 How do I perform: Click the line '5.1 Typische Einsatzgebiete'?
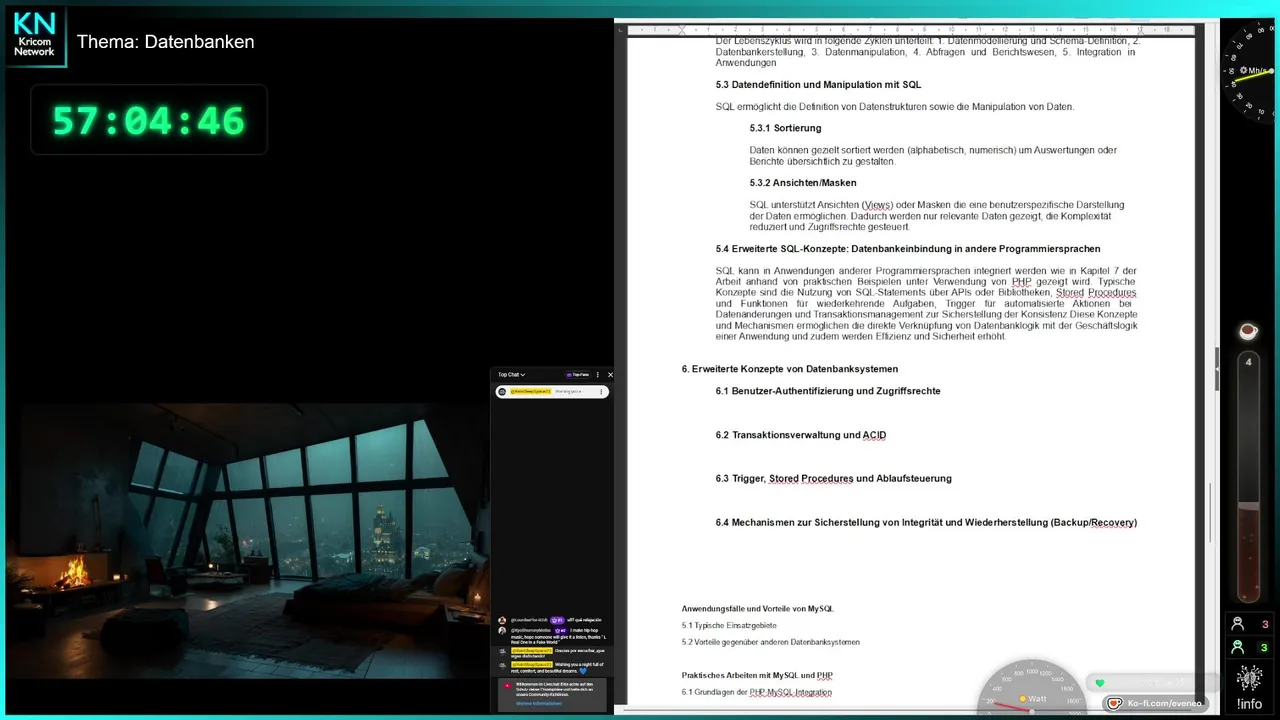(729, 625)
